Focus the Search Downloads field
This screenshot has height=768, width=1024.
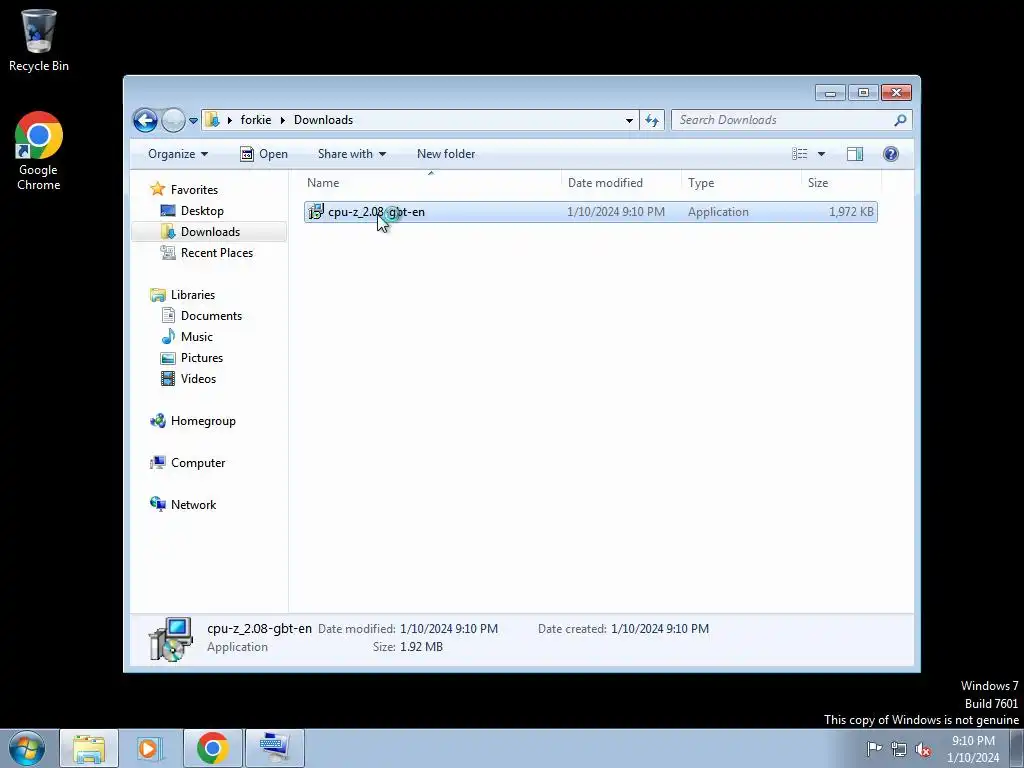784,120
